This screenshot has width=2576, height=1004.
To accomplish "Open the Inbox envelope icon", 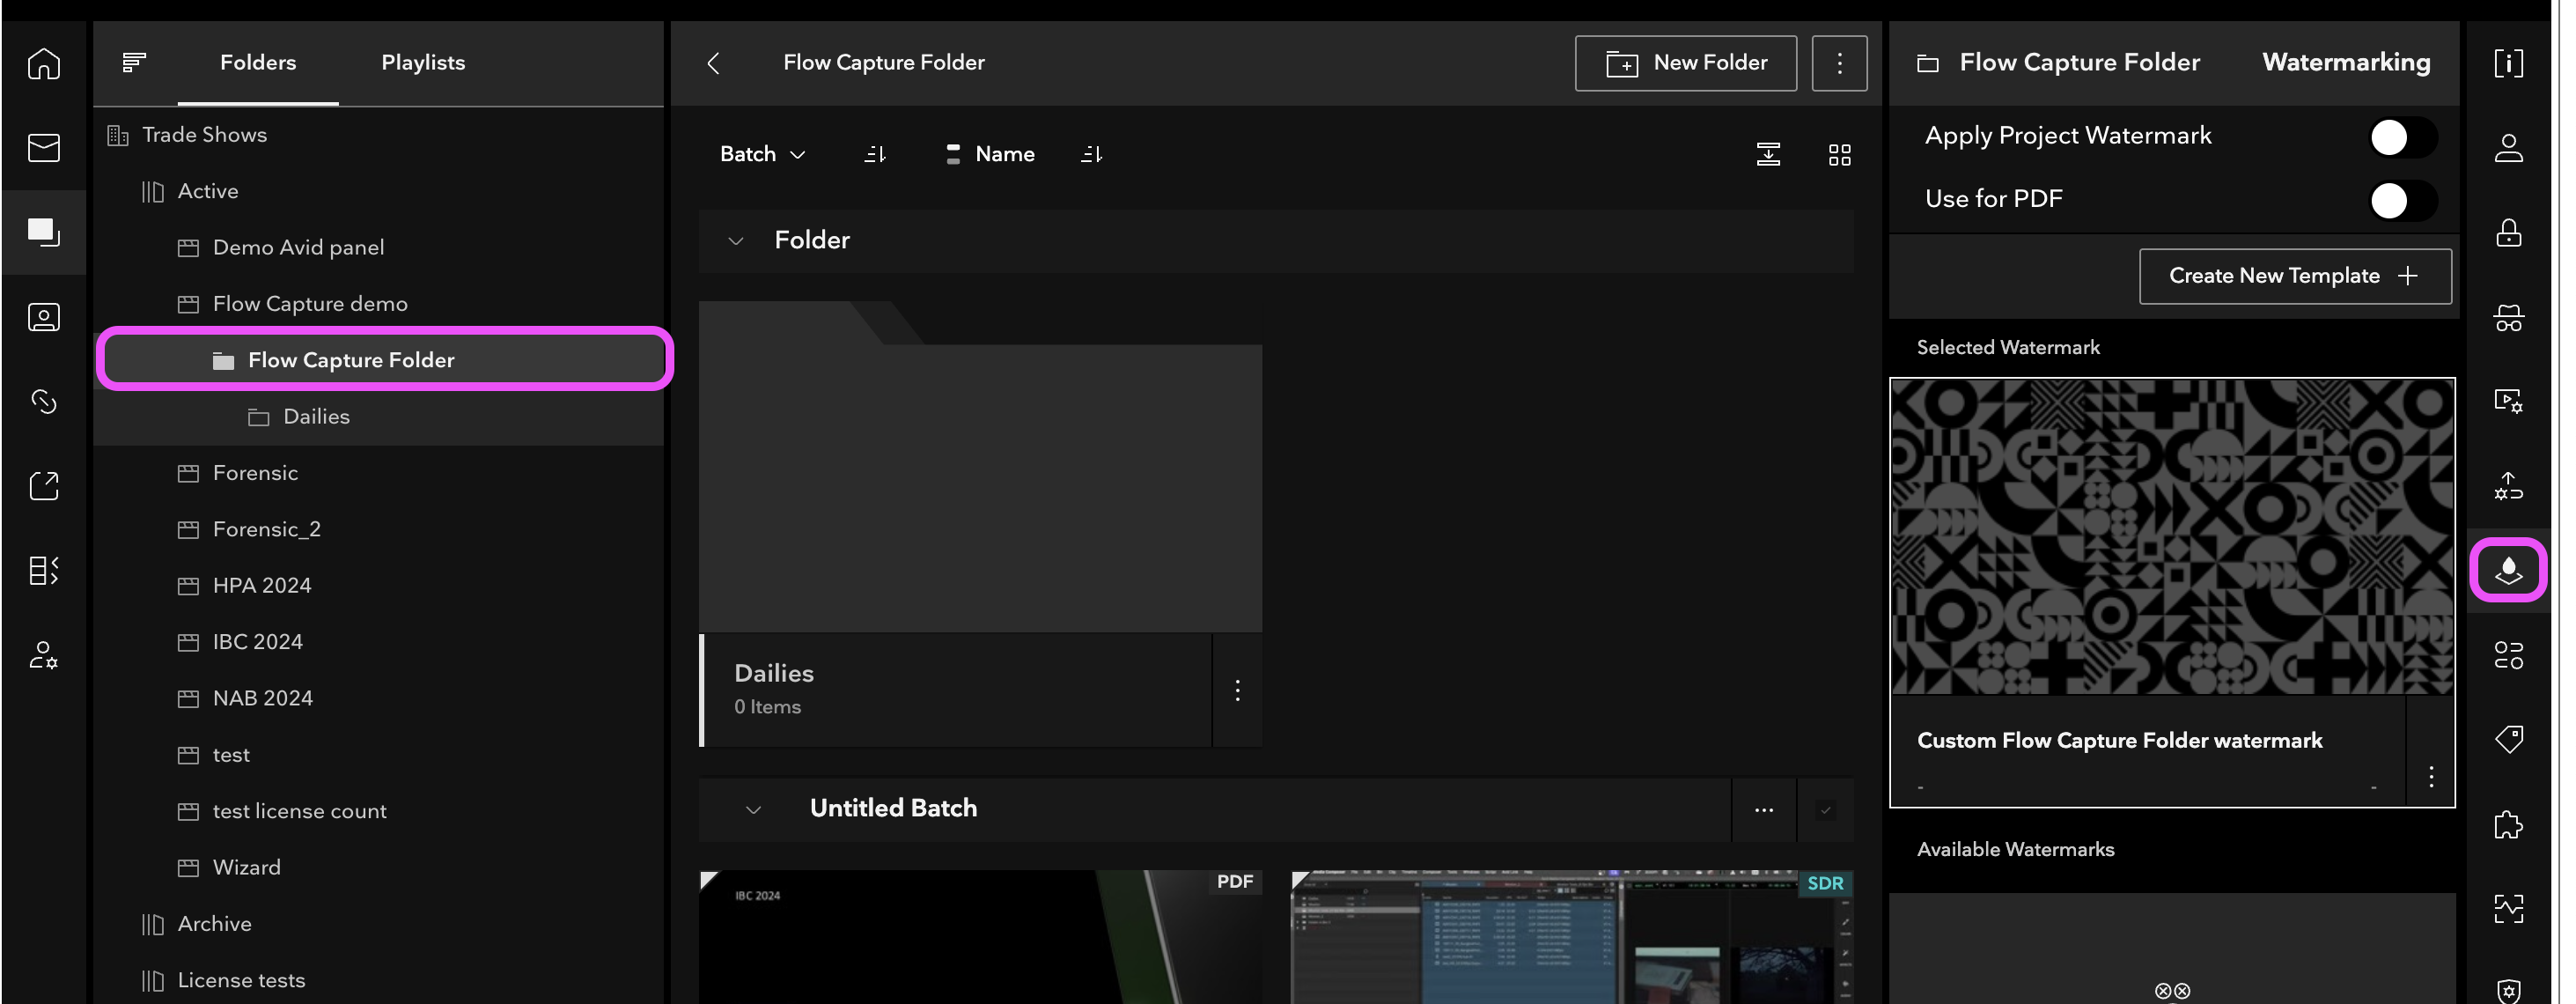I will [x=44, y=148].
